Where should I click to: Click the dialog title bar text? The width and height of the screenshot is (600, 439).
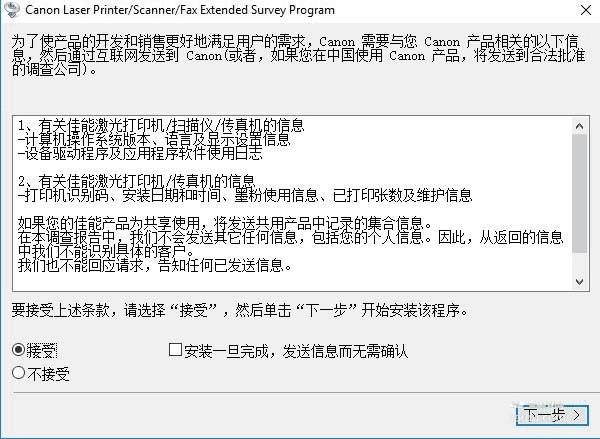[180, 10]
